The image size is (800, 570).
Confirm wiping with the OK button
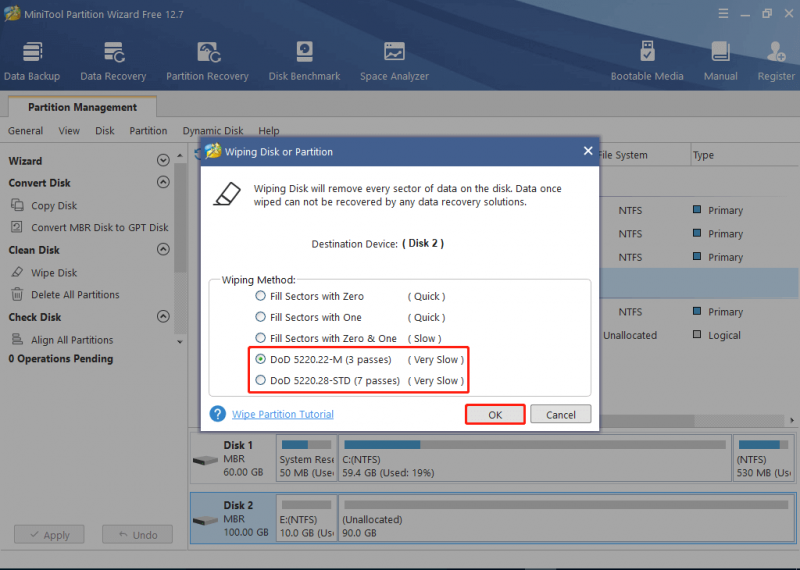tap(495, 414)
